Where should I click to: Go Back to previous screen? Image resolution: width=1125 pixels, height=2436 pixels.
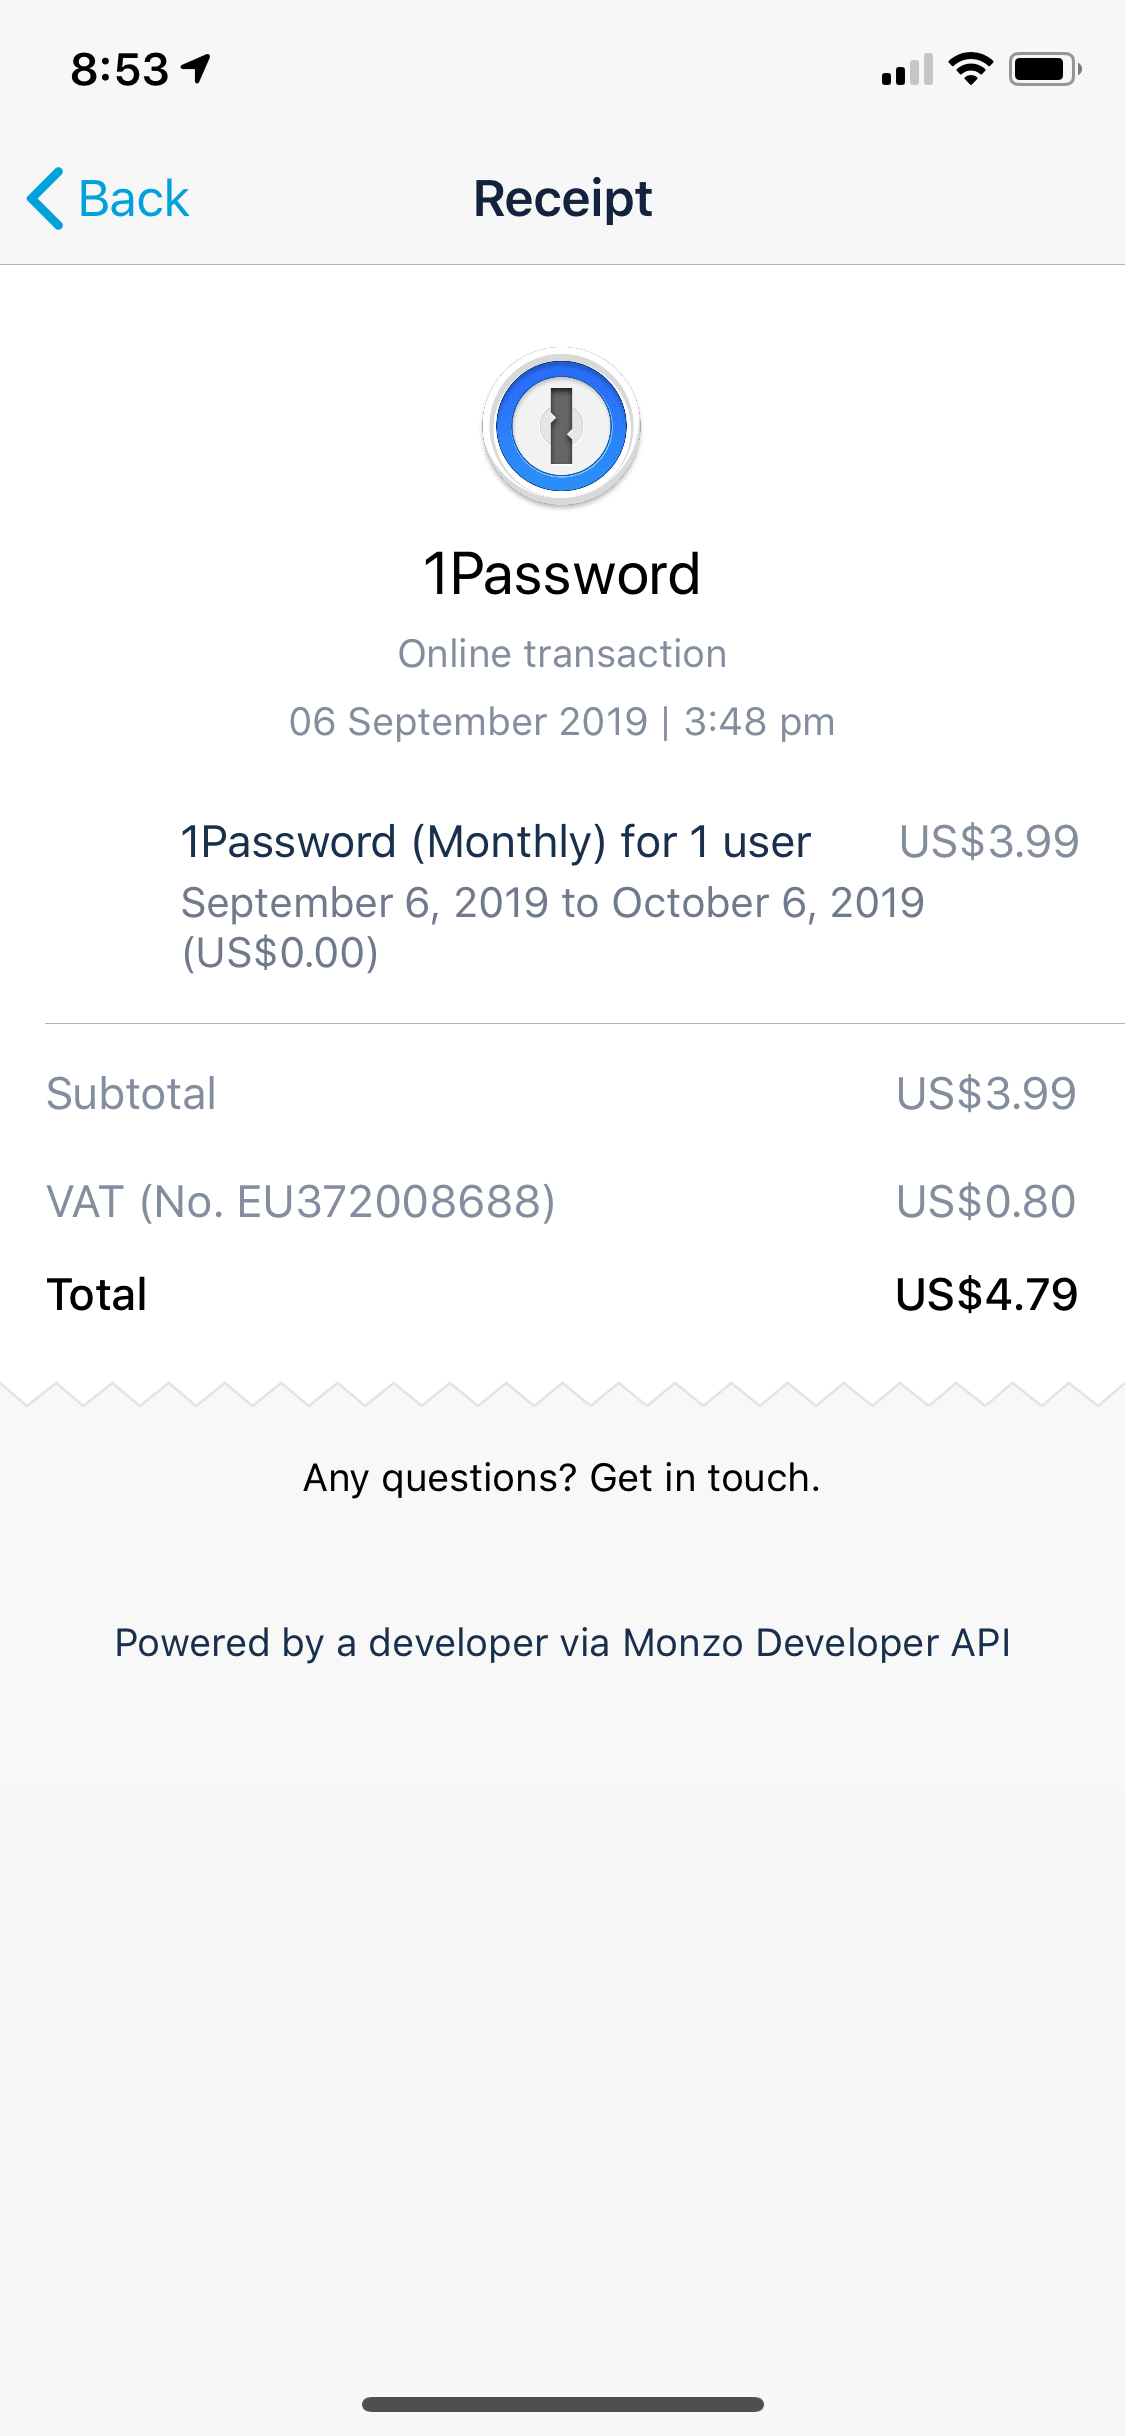(108, 198)
